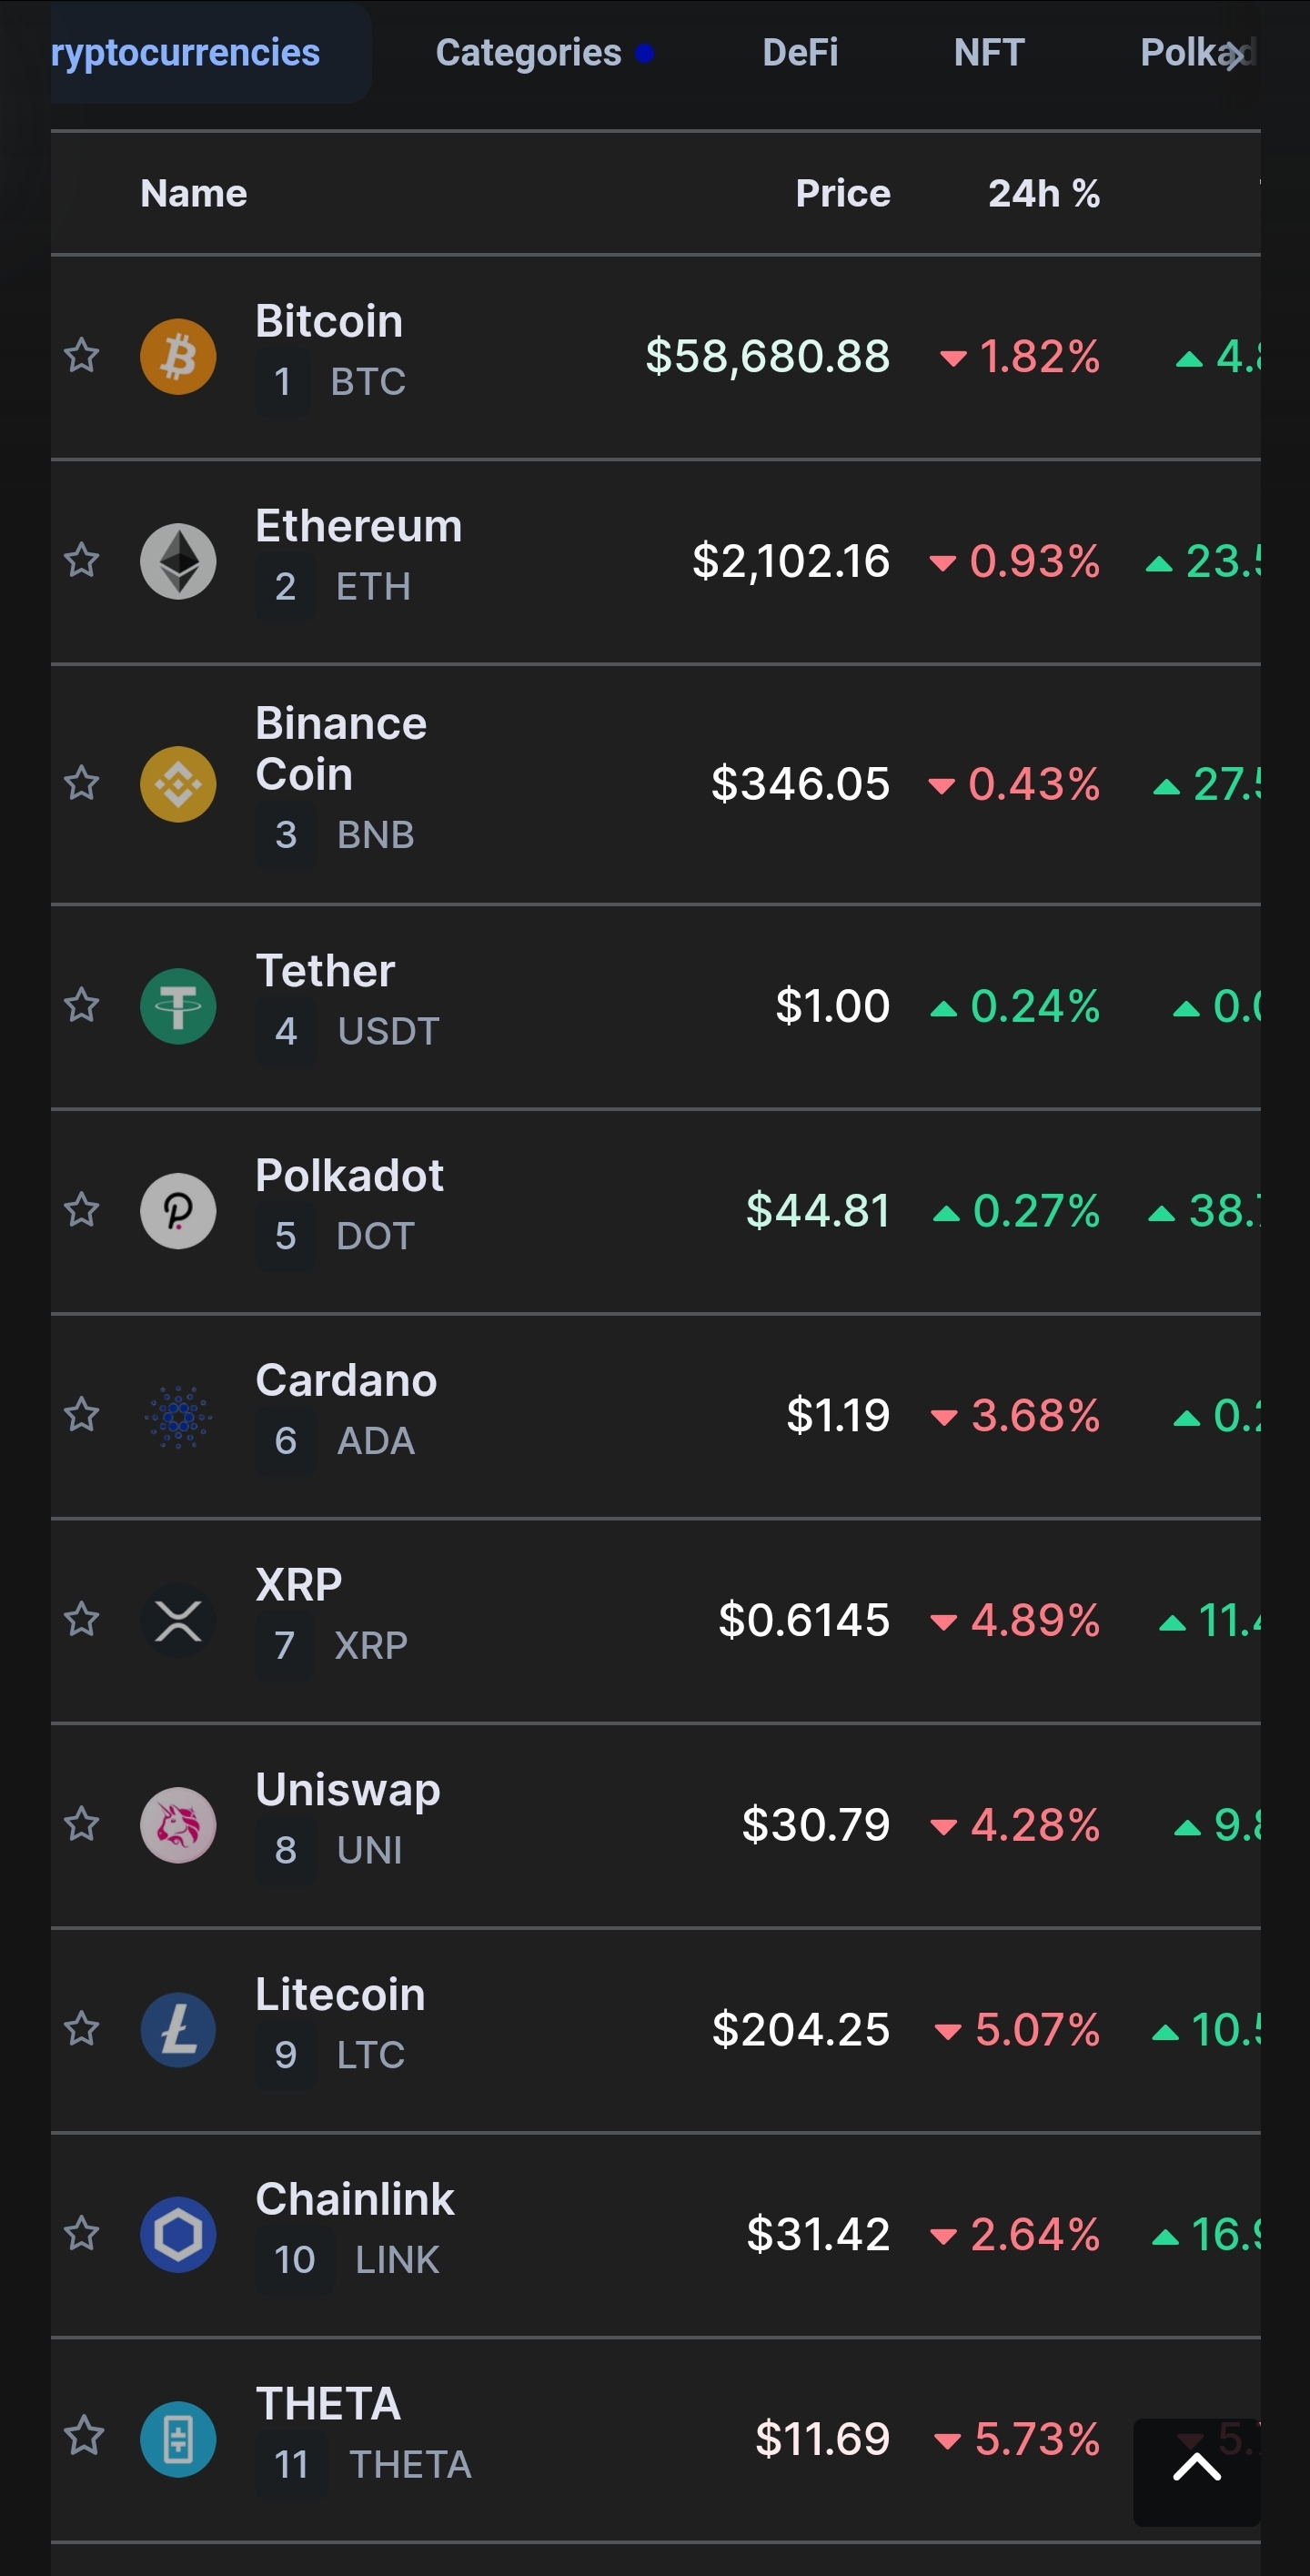Open the Categories tab
Screen dimensions: 1310x2576
pos(529,52)
